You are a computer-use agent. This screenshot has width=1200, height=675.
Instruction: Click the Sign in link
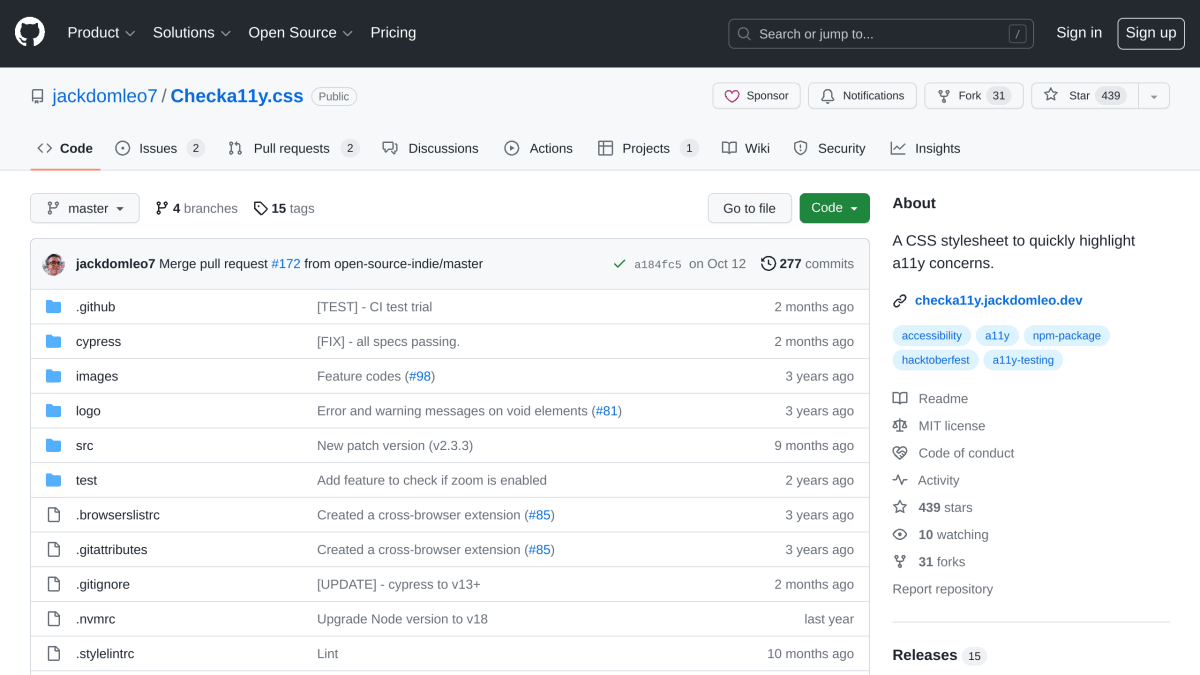pos(1079,33)
